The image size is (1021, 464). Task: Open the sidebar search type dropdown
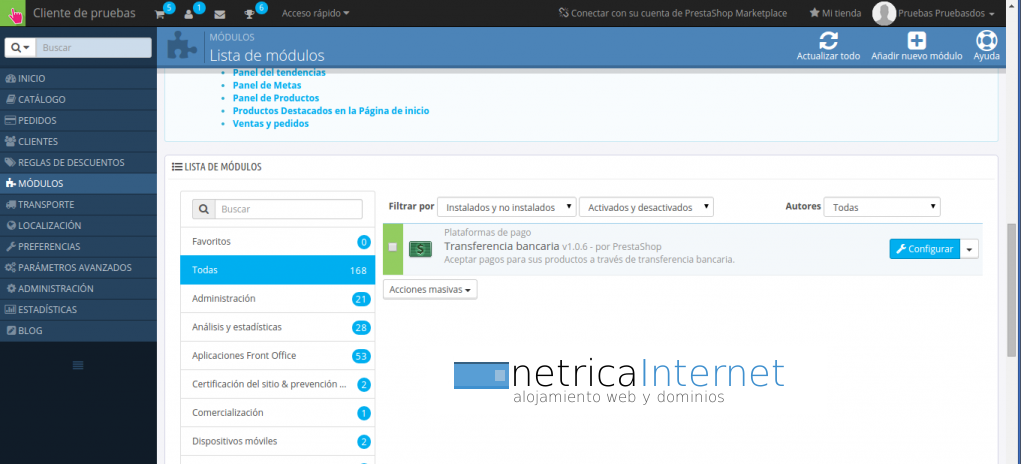pos(20,48)
